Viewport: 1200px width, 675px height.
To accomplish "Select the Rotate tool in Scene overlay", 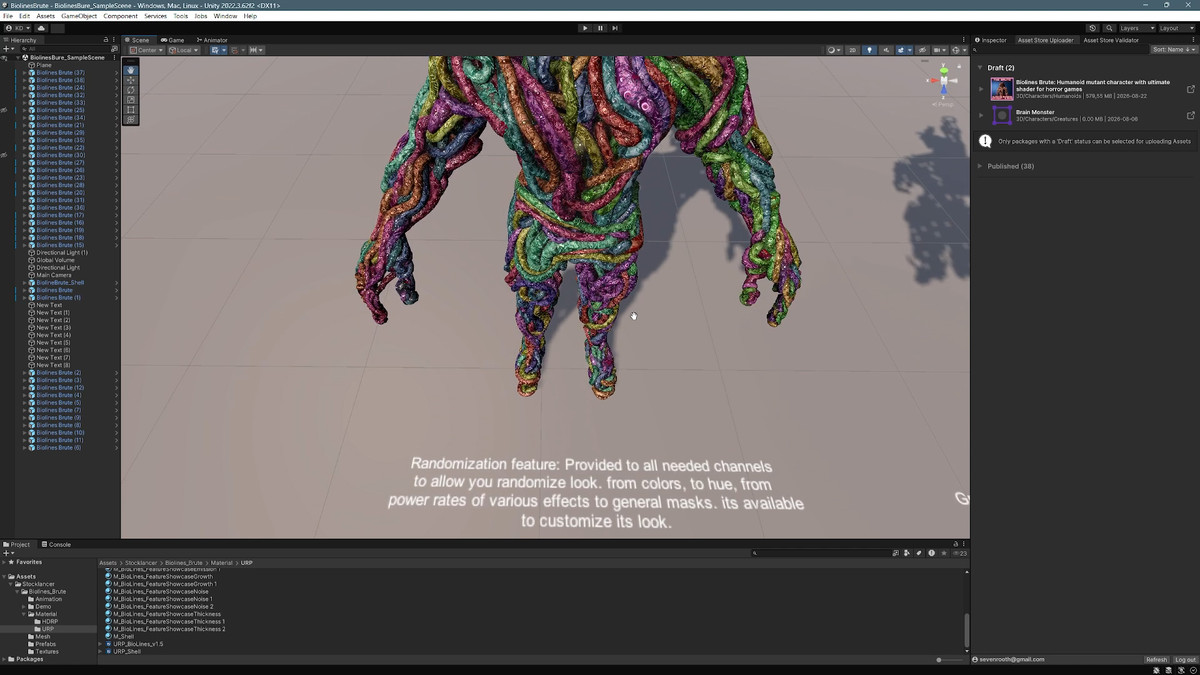I will coord(130,89).
